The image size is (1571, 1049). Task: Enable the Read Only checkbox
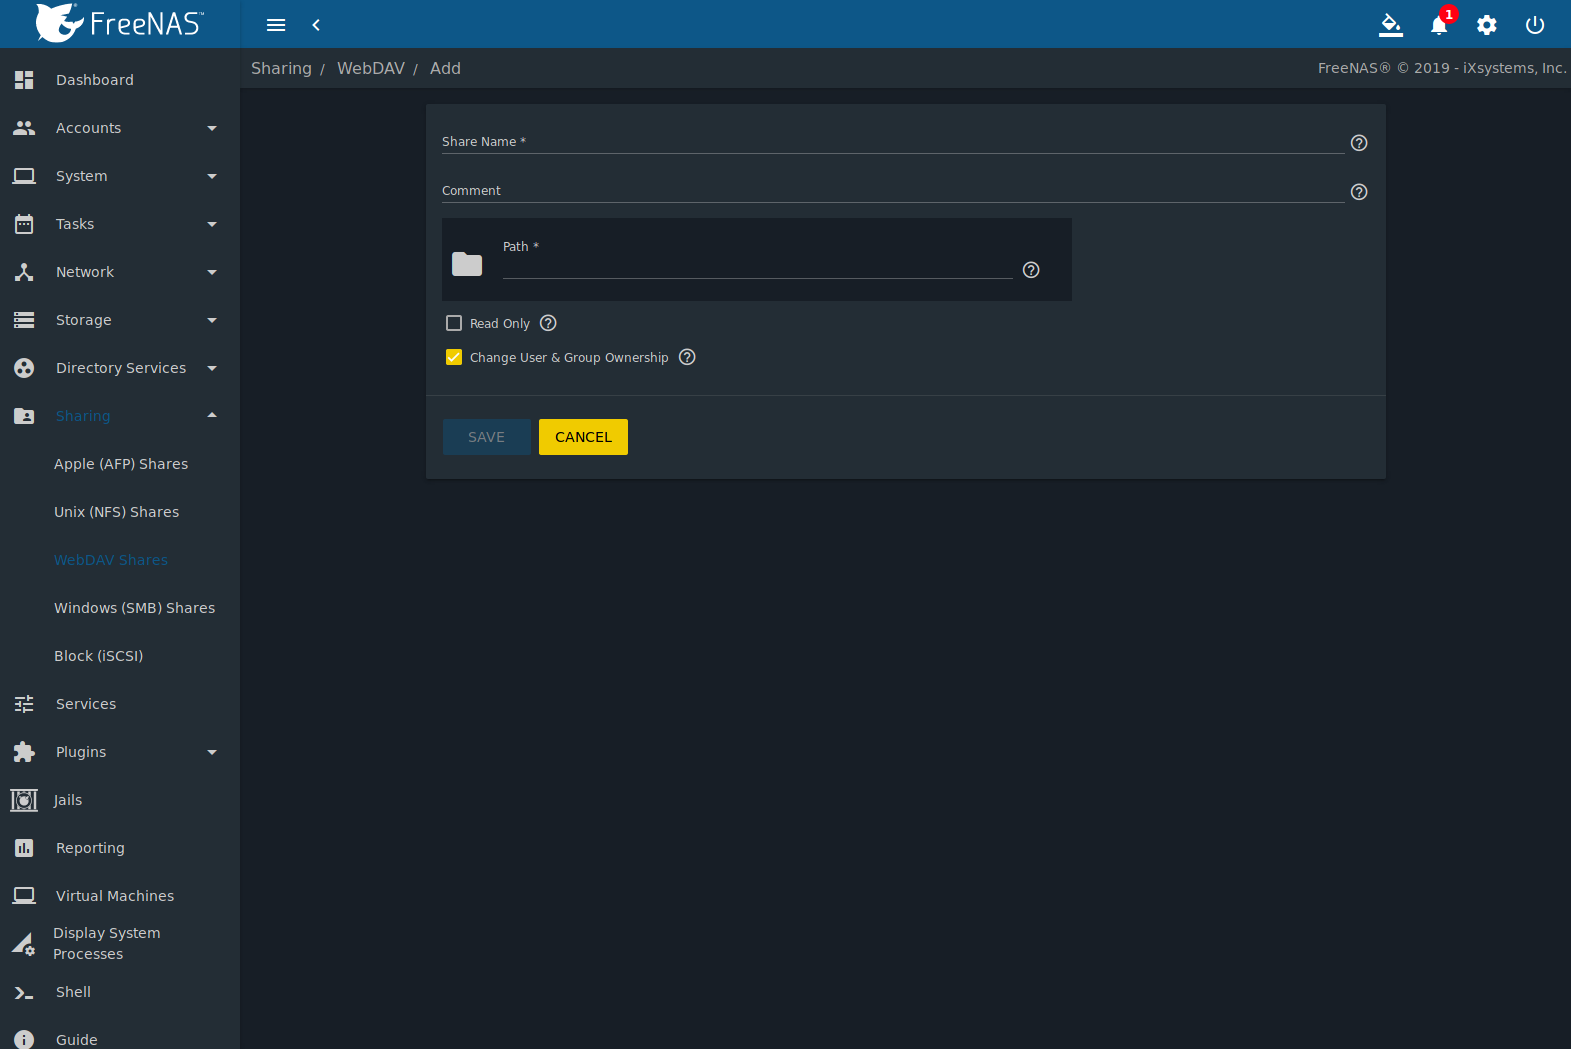click(x=454, y=323)
